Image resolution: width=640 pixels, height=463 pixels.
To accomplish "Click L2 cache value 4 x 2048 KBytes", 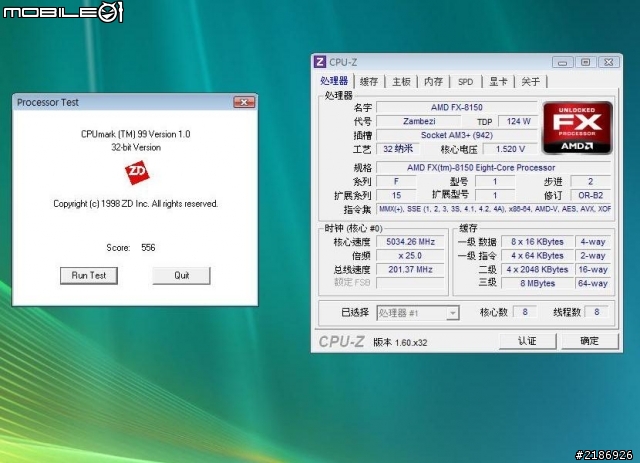I will tap(537, 269).
